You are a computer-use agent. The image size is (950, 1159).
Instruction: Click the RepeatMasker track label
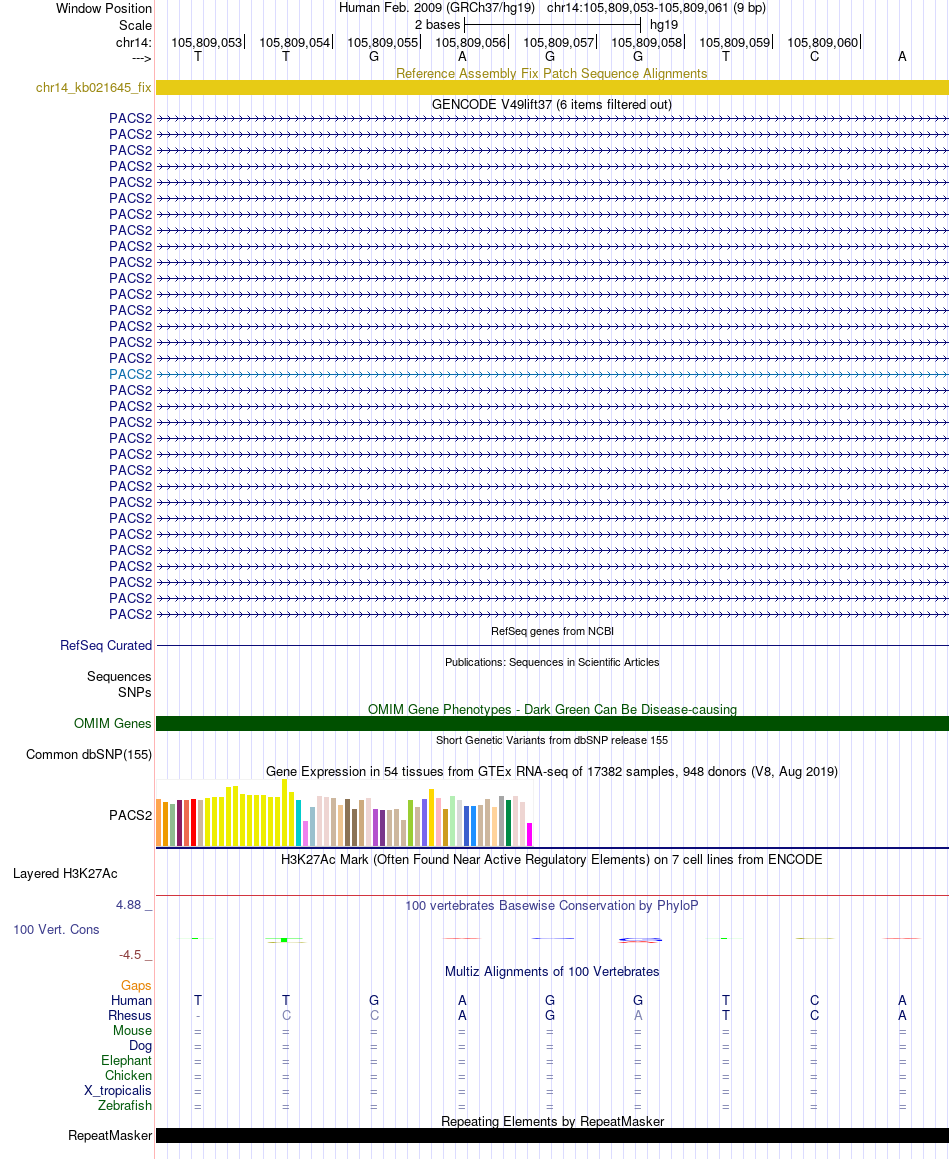coord(110,1135)
